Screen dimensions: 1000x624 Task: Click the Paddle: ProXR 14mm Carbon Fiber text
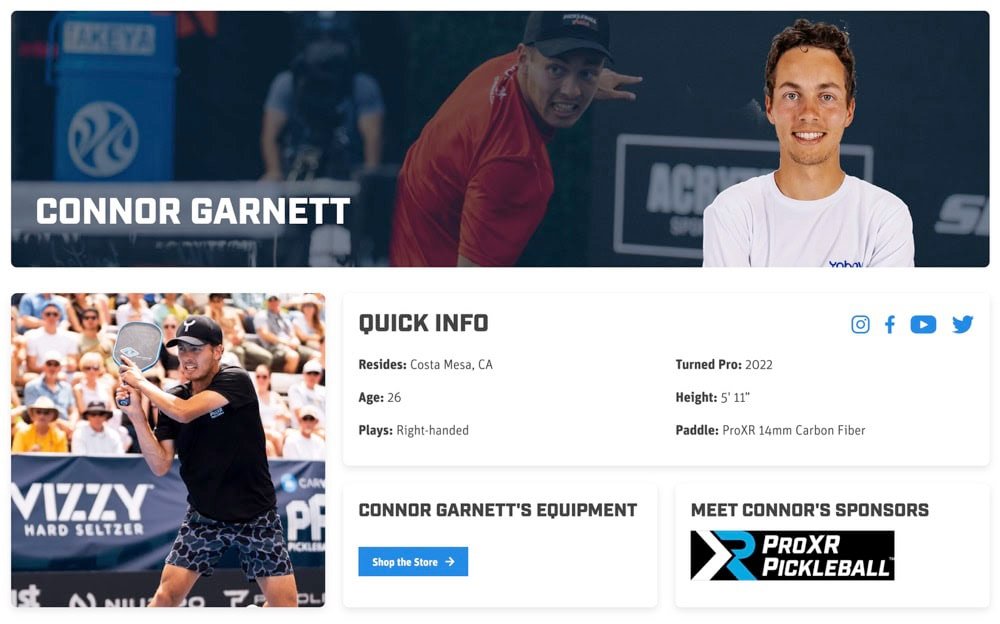pos(770,430)
